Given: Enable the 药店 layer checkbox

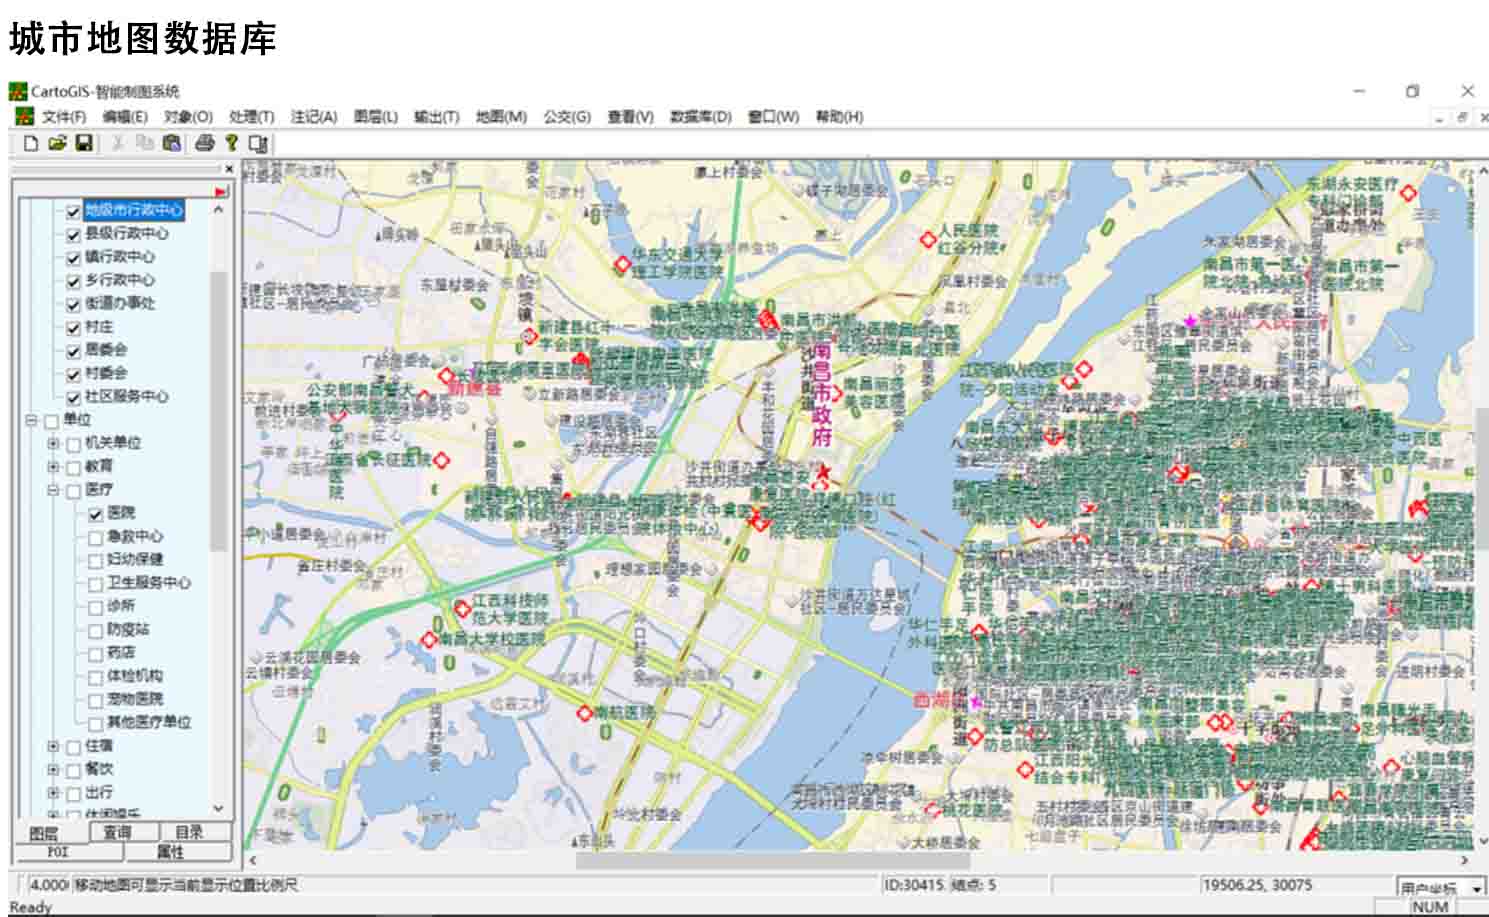Looking at the screenshot, I should [x=96, y=654].
